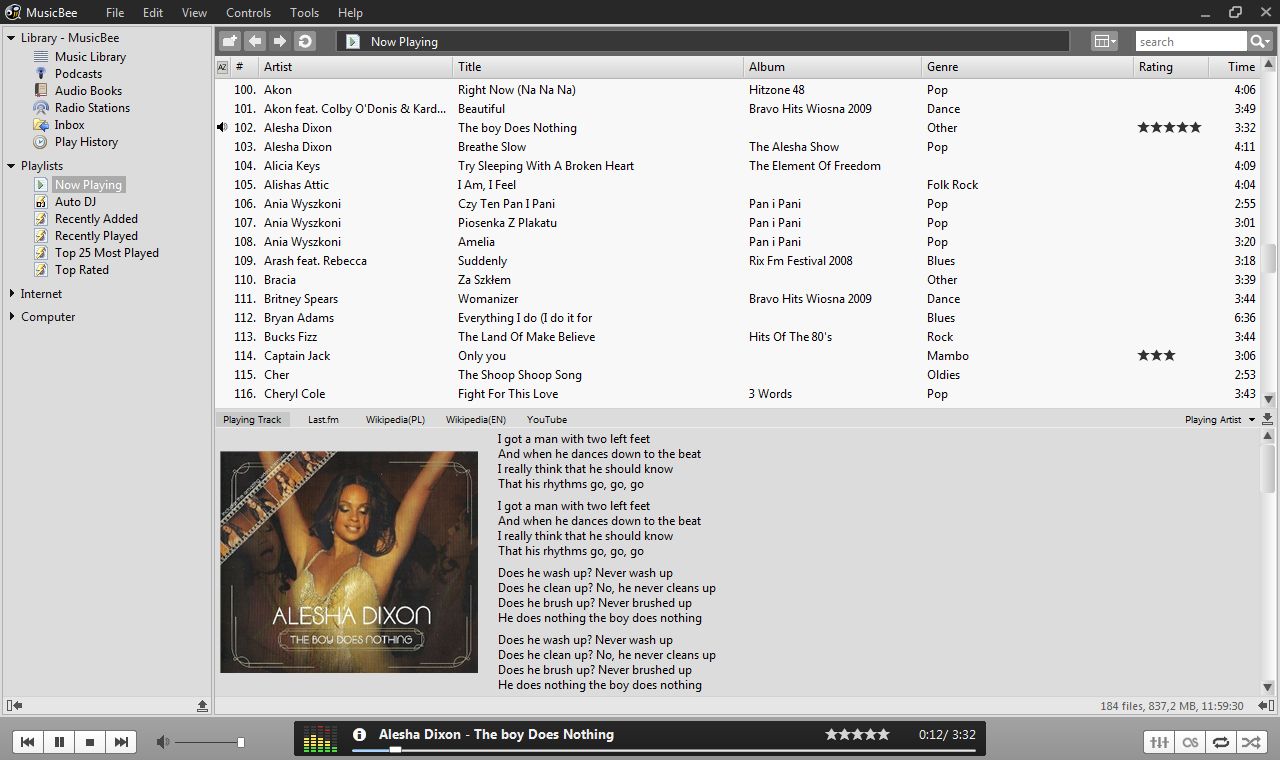Mute the volume speaker icon
The image size is (1280, 760).
click(x=163, y=742)
